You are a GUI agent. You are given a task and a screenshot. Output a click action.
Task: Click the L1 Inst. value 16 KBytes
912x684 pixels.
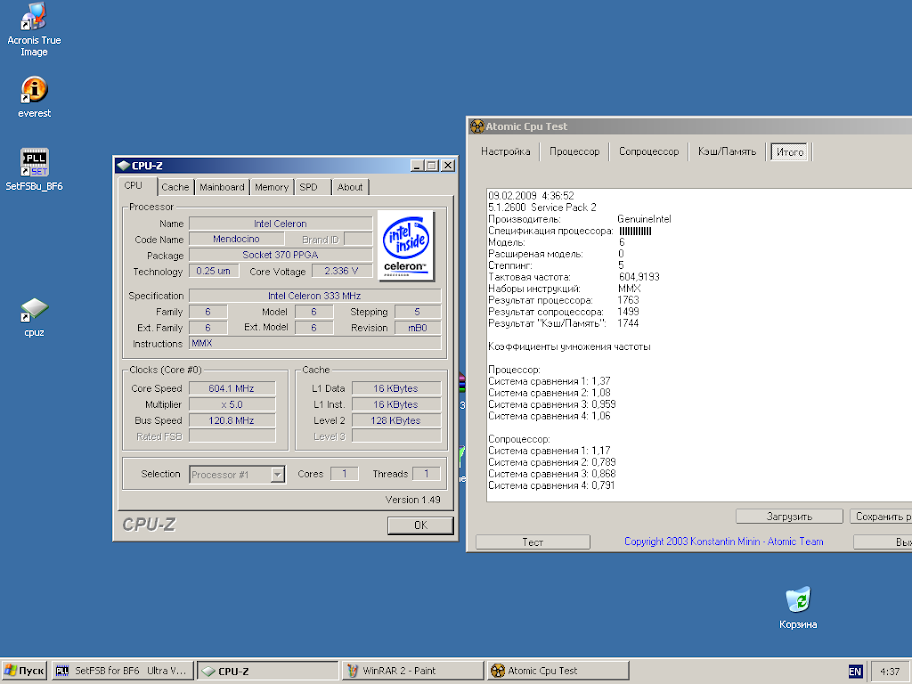tap(396, 404)
